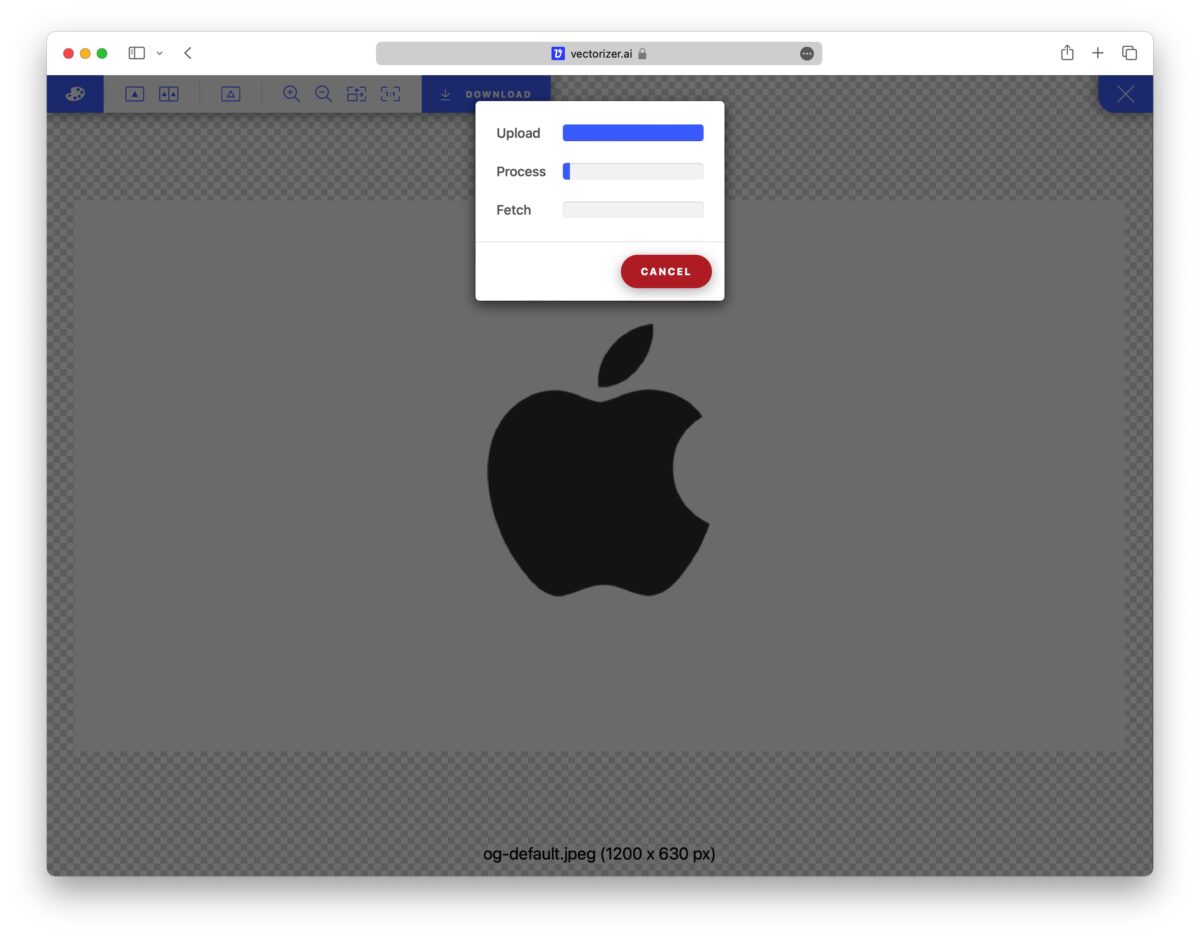This screenshot has width=1200, height=938.
Task: Click the 1:1 actual size icon
Action: click(x=390, y=94)
